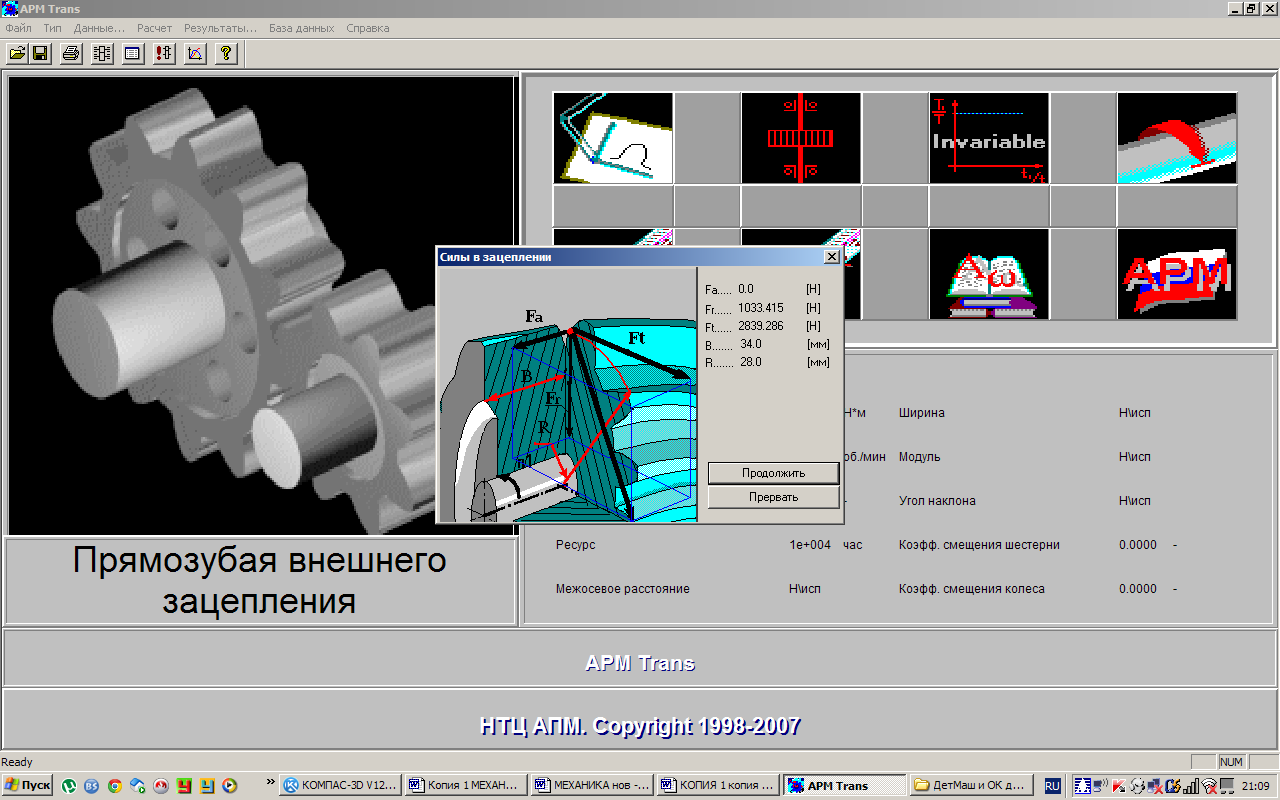Click the КОПИЯ 1 копия taskbar document

pos(718,786)
